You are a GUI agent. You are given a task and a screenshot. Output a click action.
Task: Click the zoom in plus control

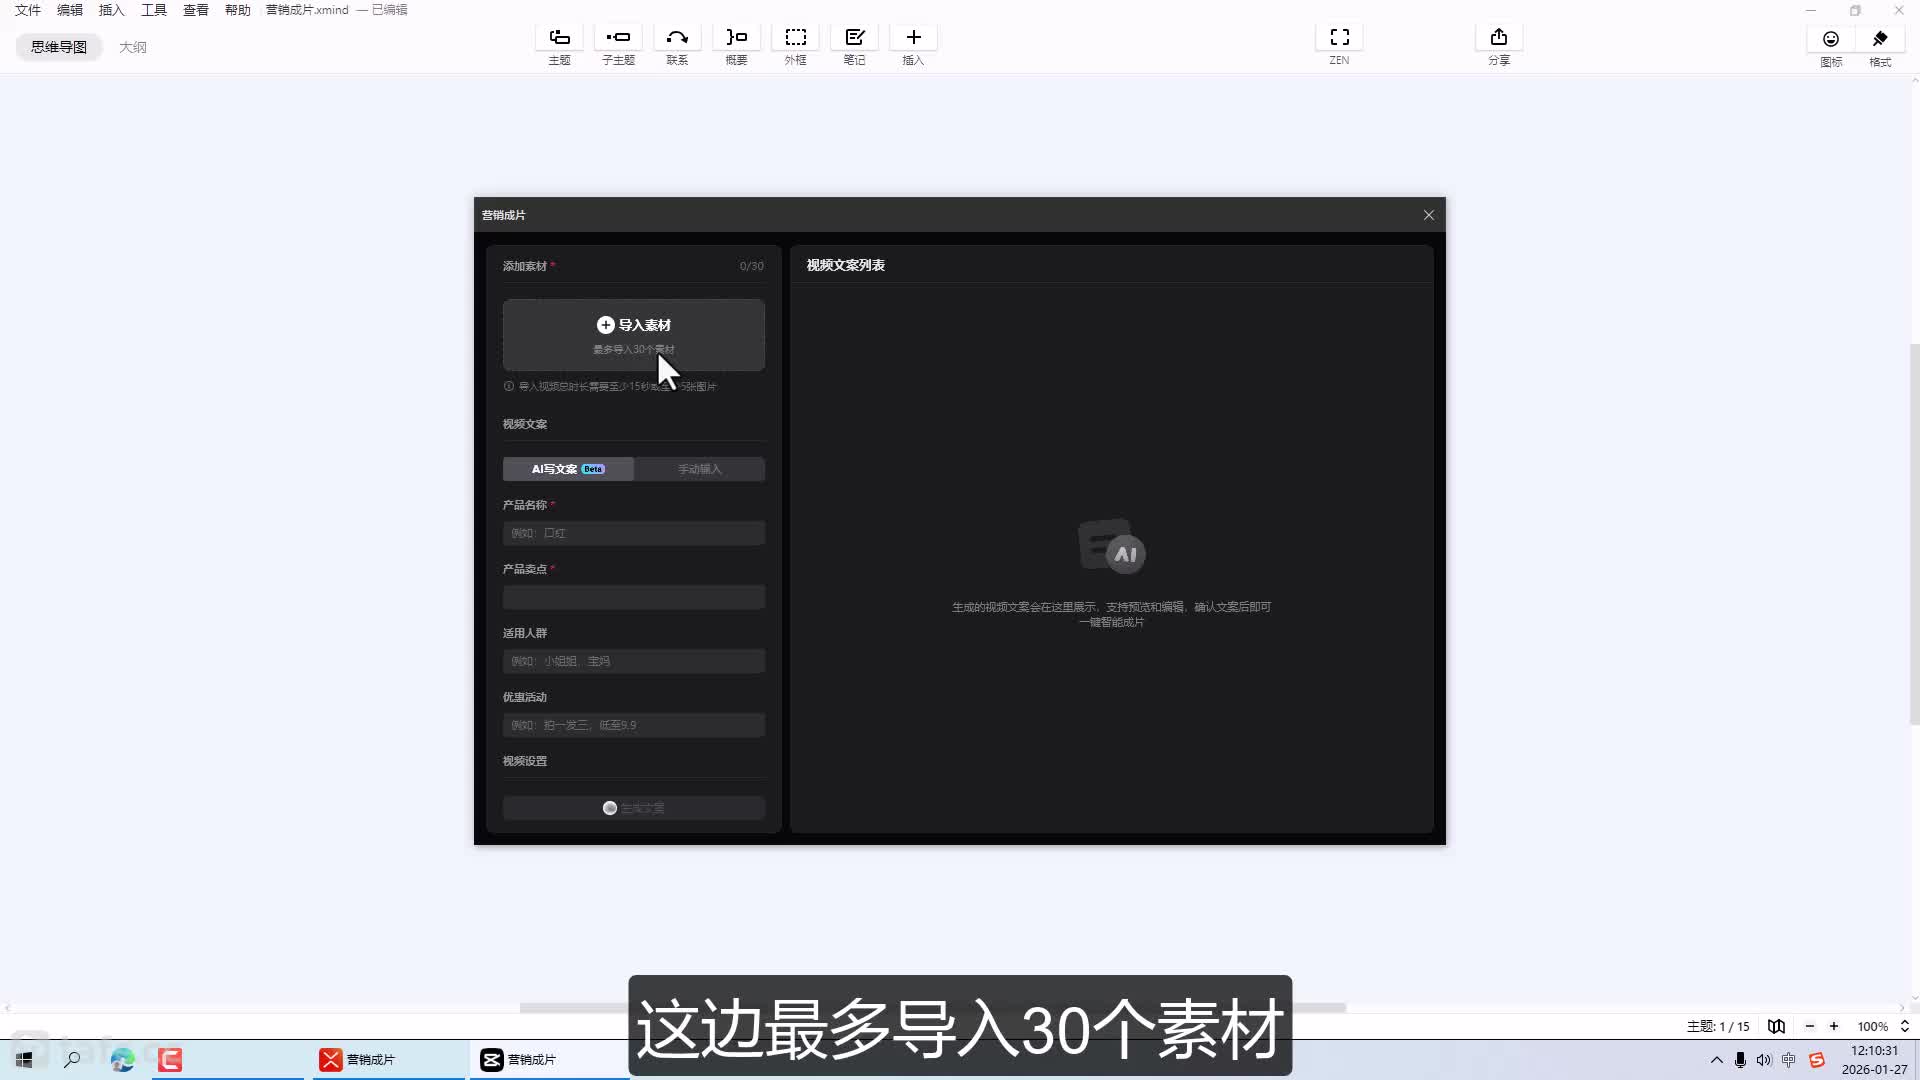click(x=1835, y=1026)
